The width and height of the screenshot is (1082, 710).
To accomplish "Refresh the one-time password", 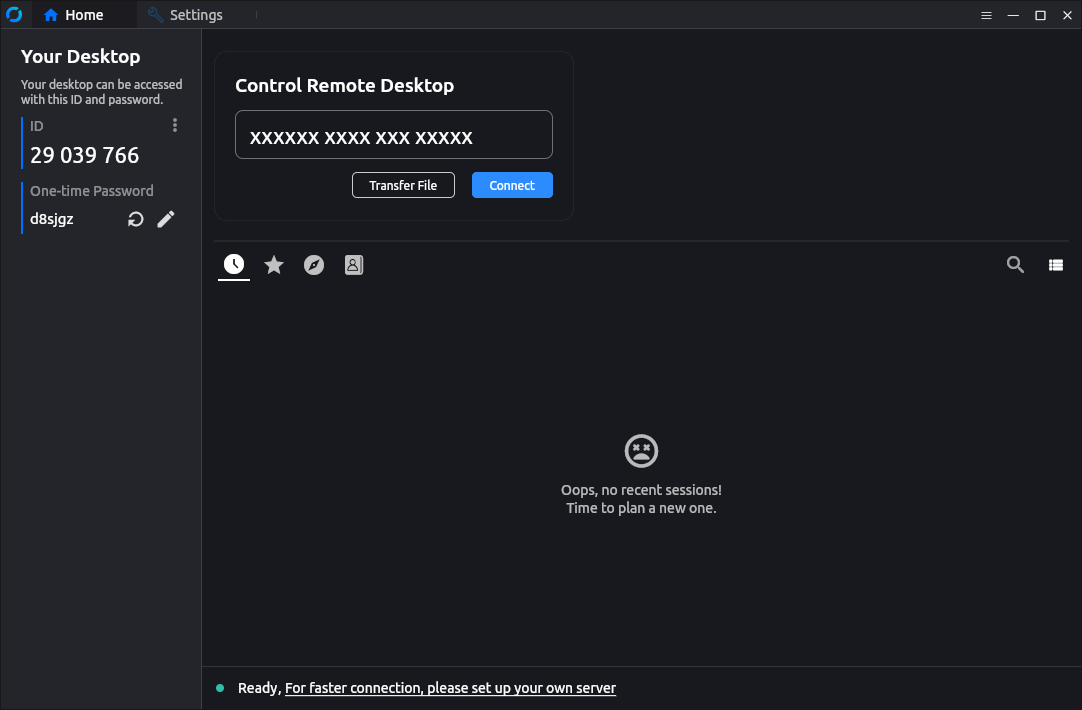I will click(135, 218).
